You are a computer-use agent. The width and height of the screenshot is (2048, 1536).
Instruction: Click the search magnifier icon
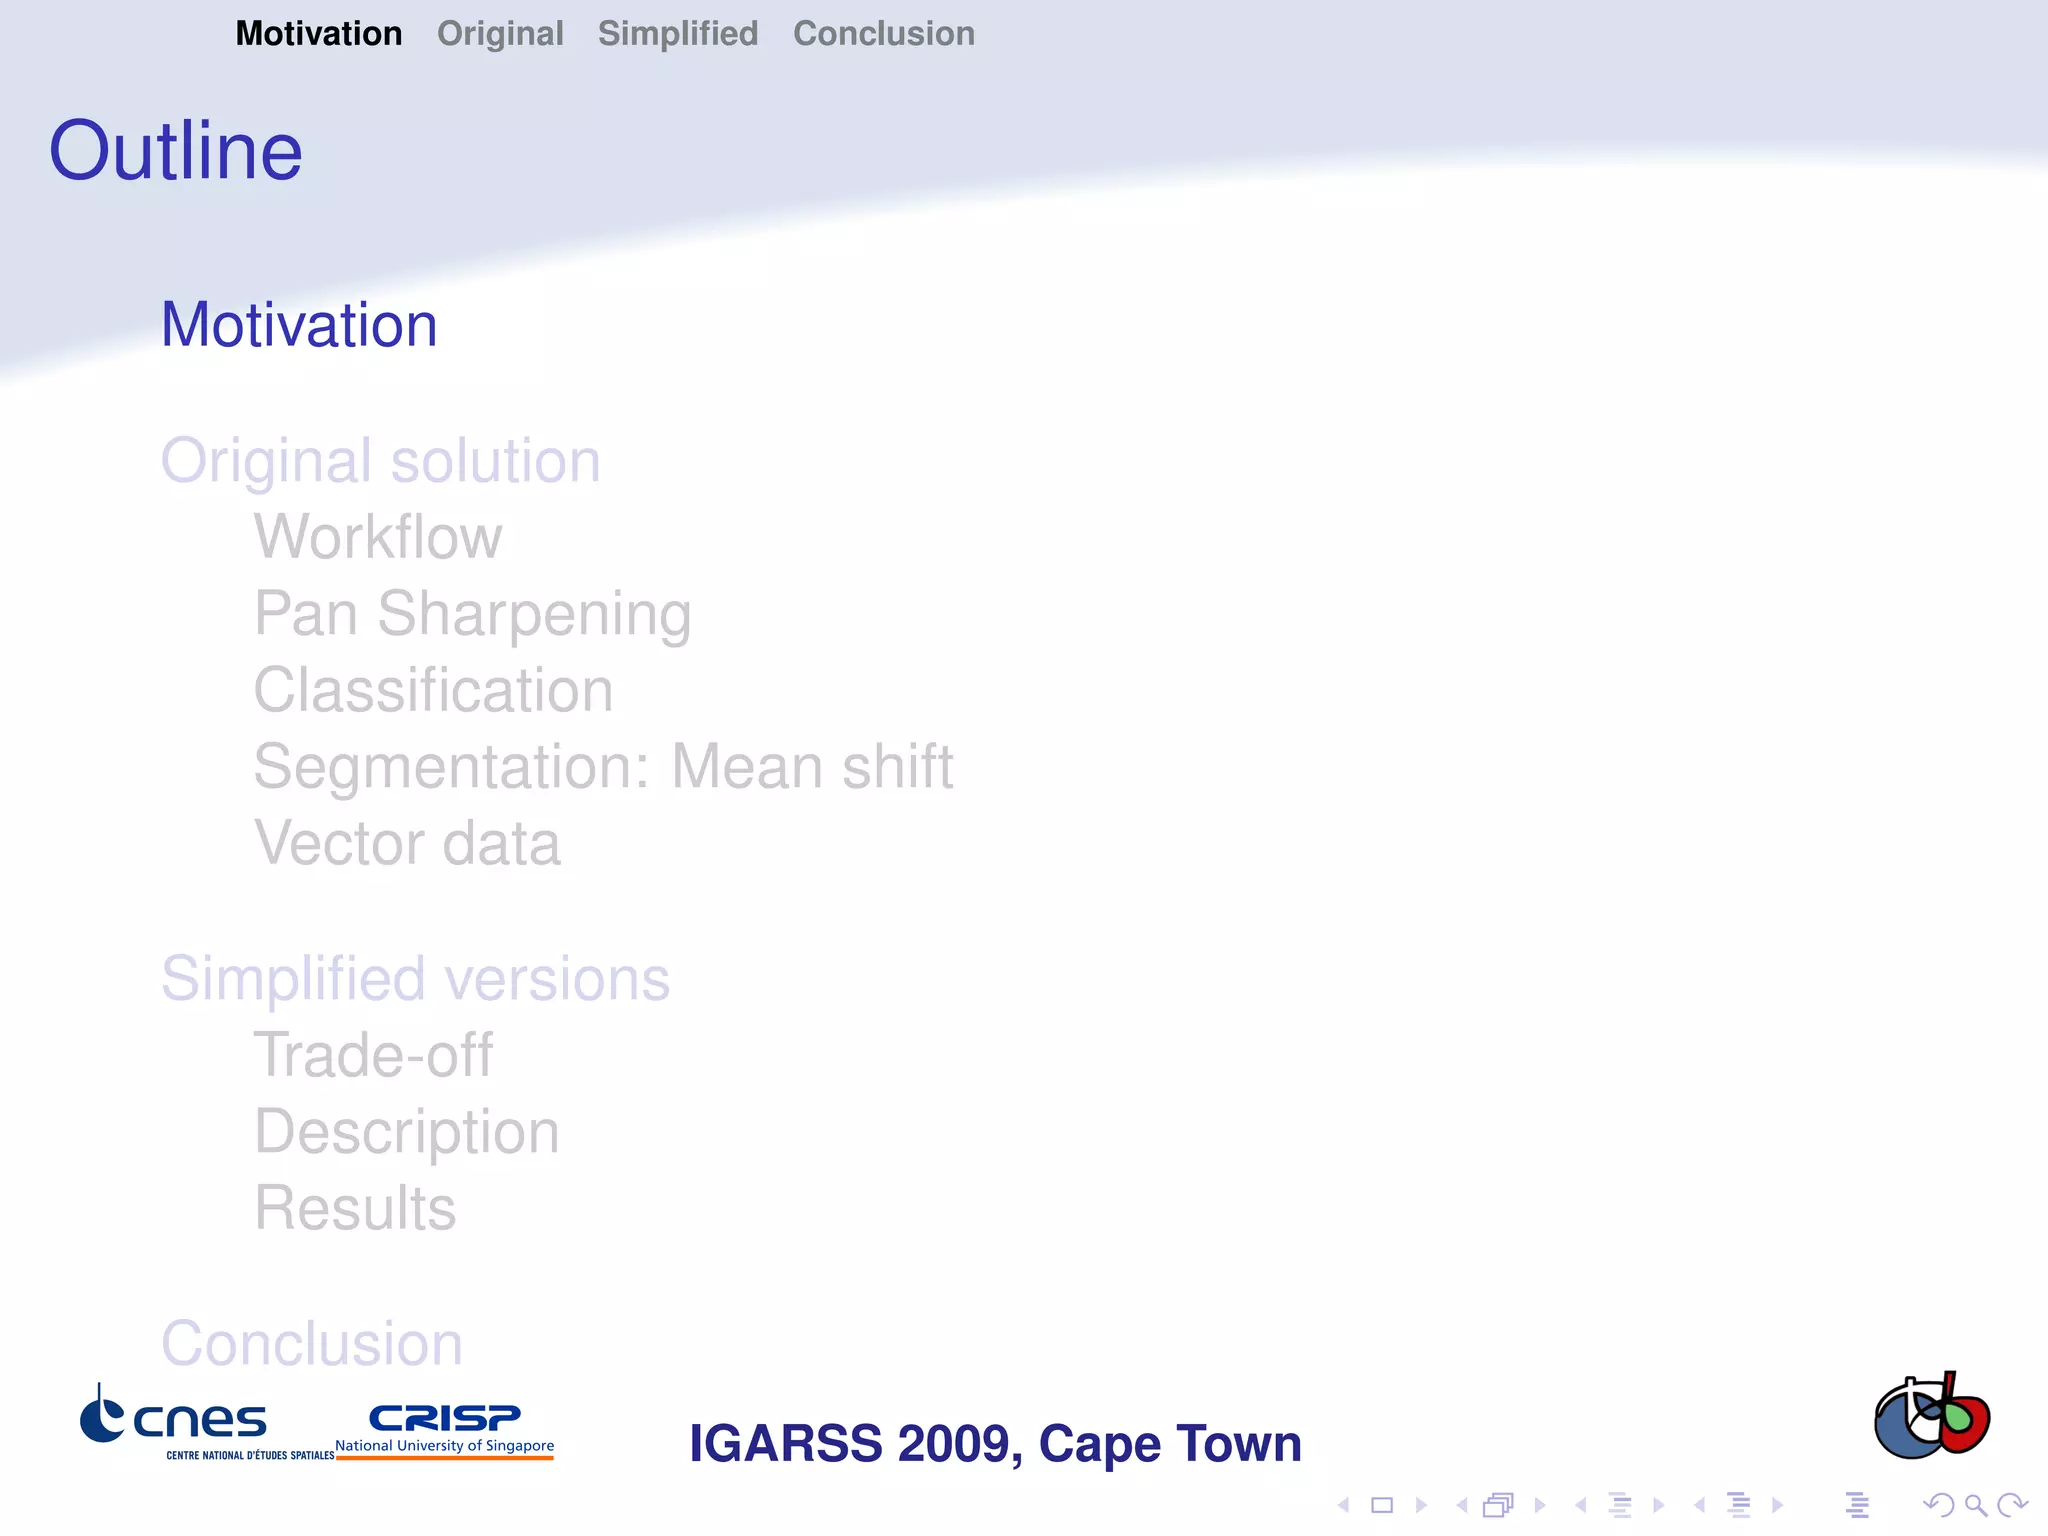tap(1975, 1505)
